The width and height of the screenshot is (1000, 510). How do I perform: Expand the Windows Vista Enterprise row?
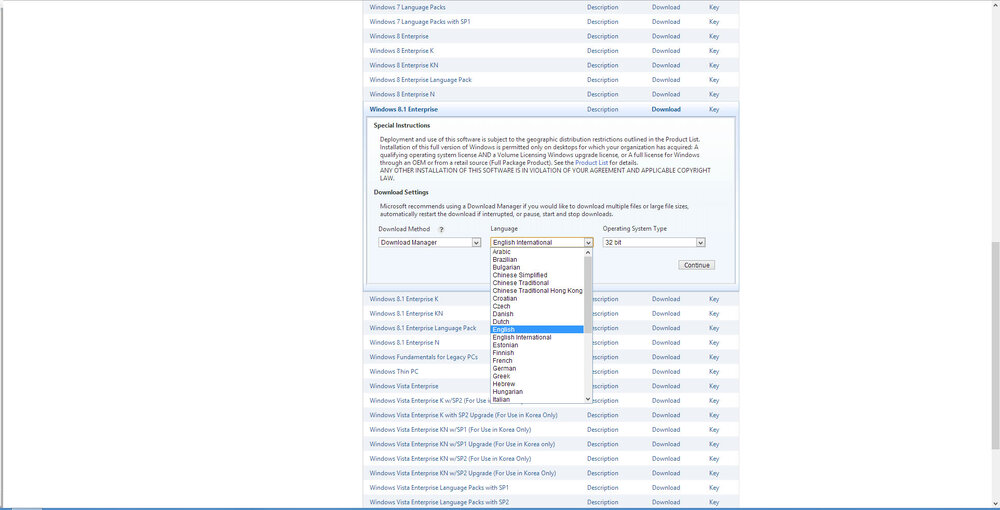[404, 386]
